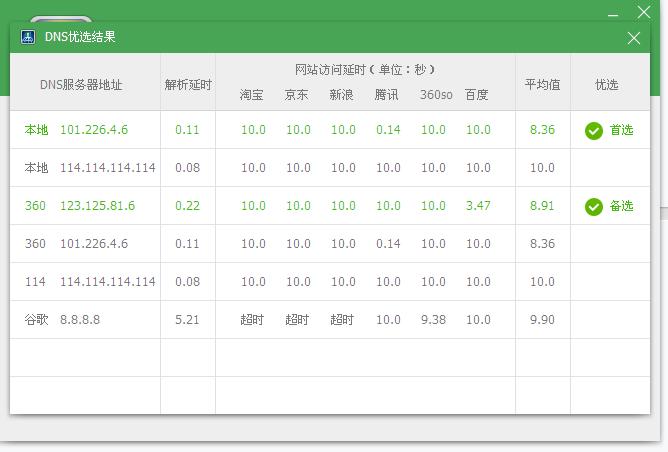Close the DNS优选结果 dialog
668x452 pixels.
[633, 38]
